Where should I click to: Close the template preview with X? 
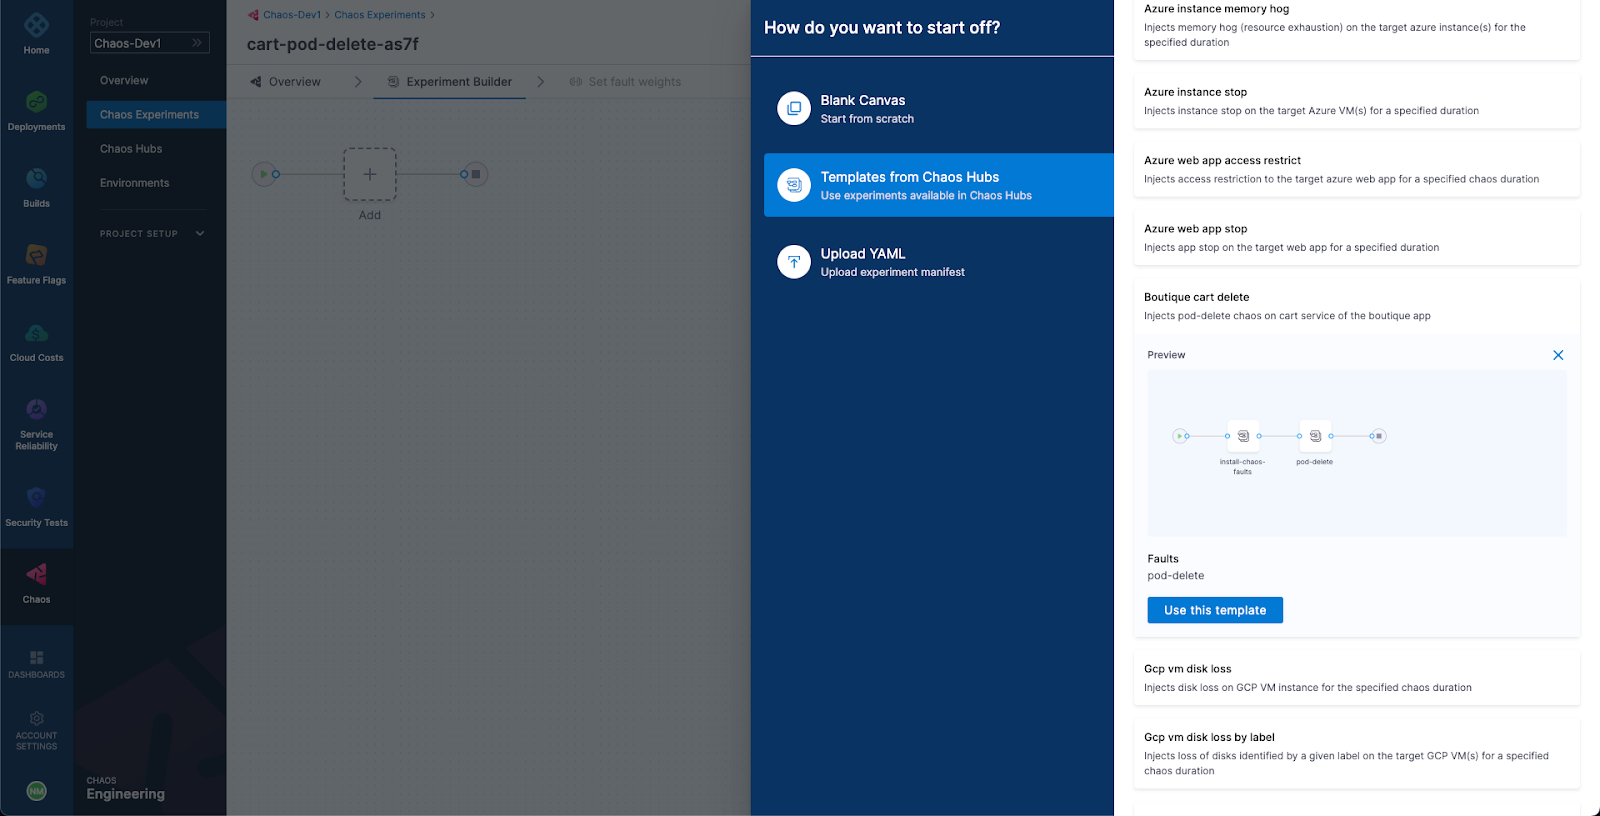(x=1558, y=355)
